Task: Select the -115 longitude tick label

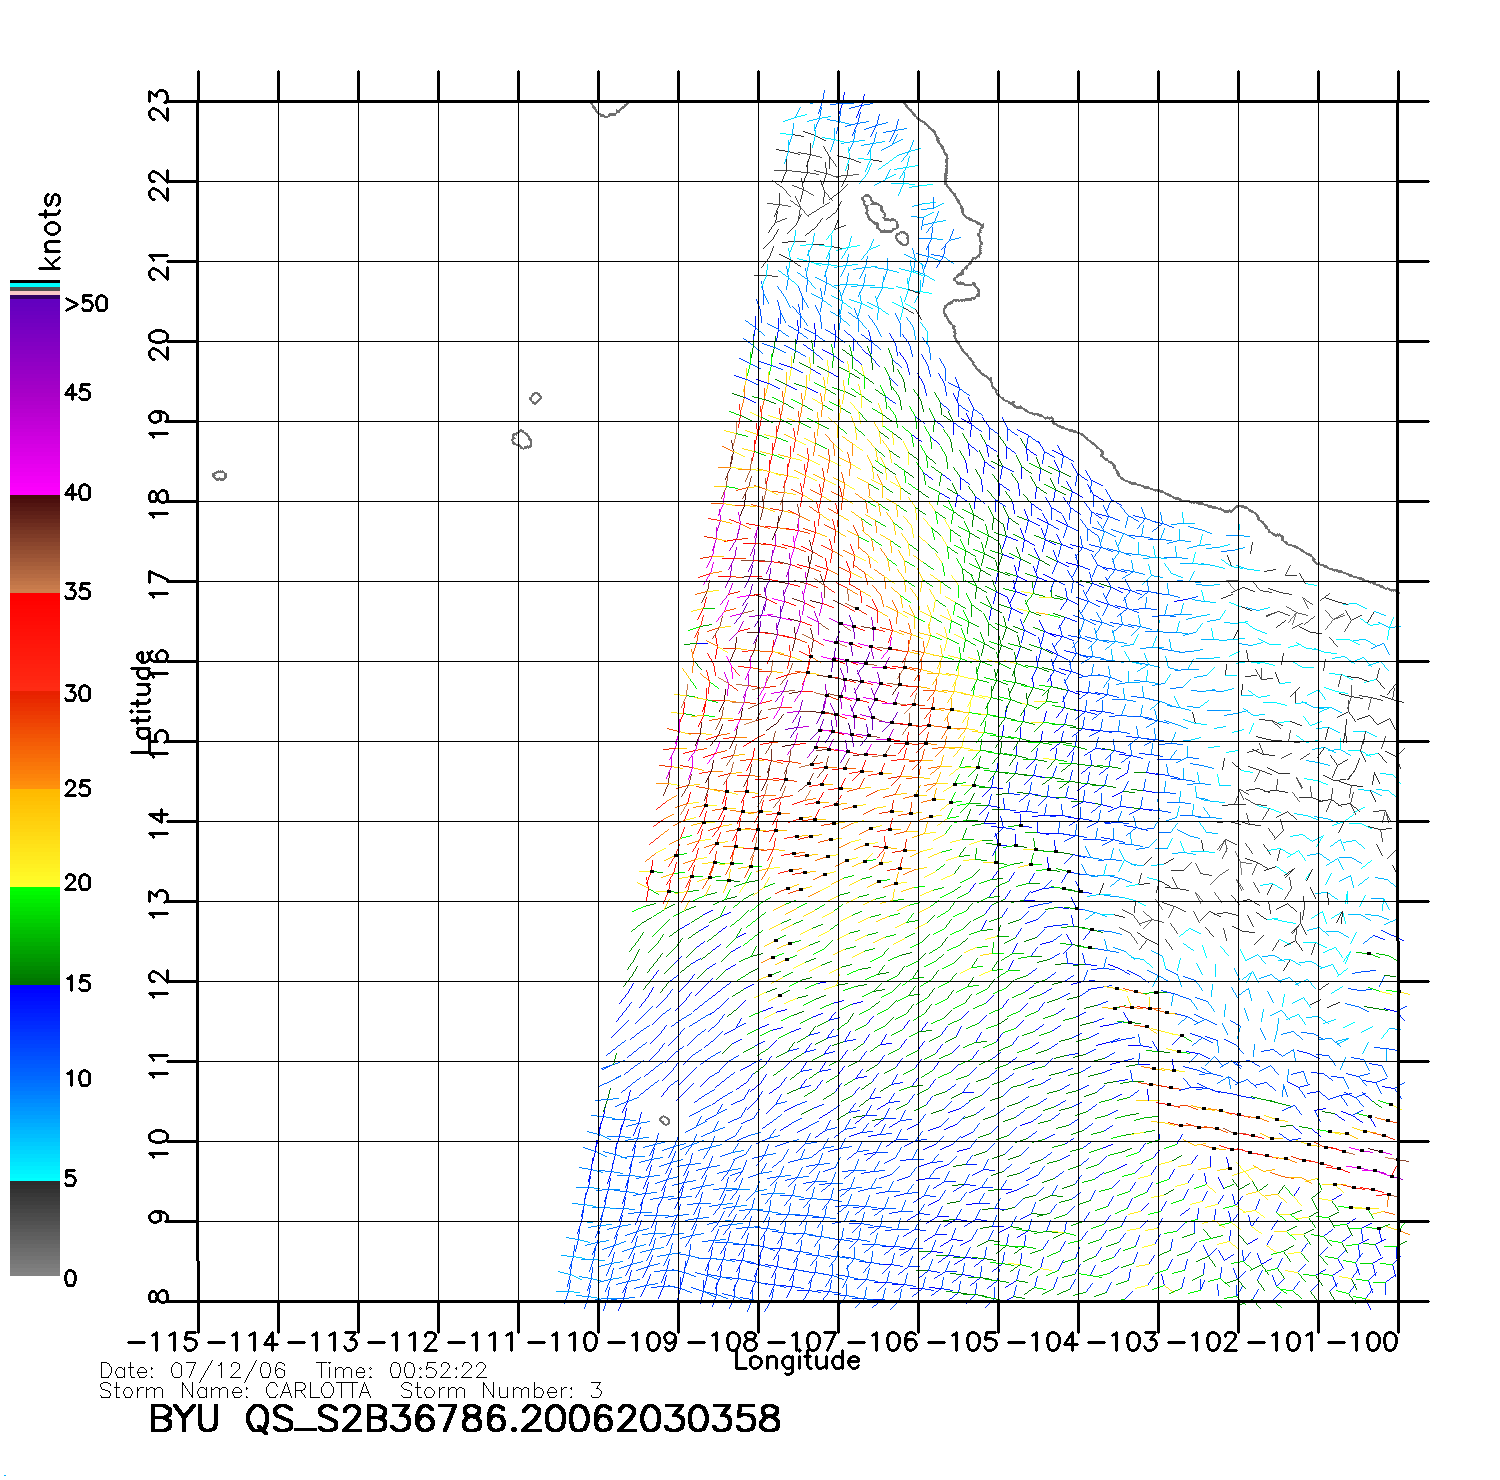Action: [x=159, y=1342]
